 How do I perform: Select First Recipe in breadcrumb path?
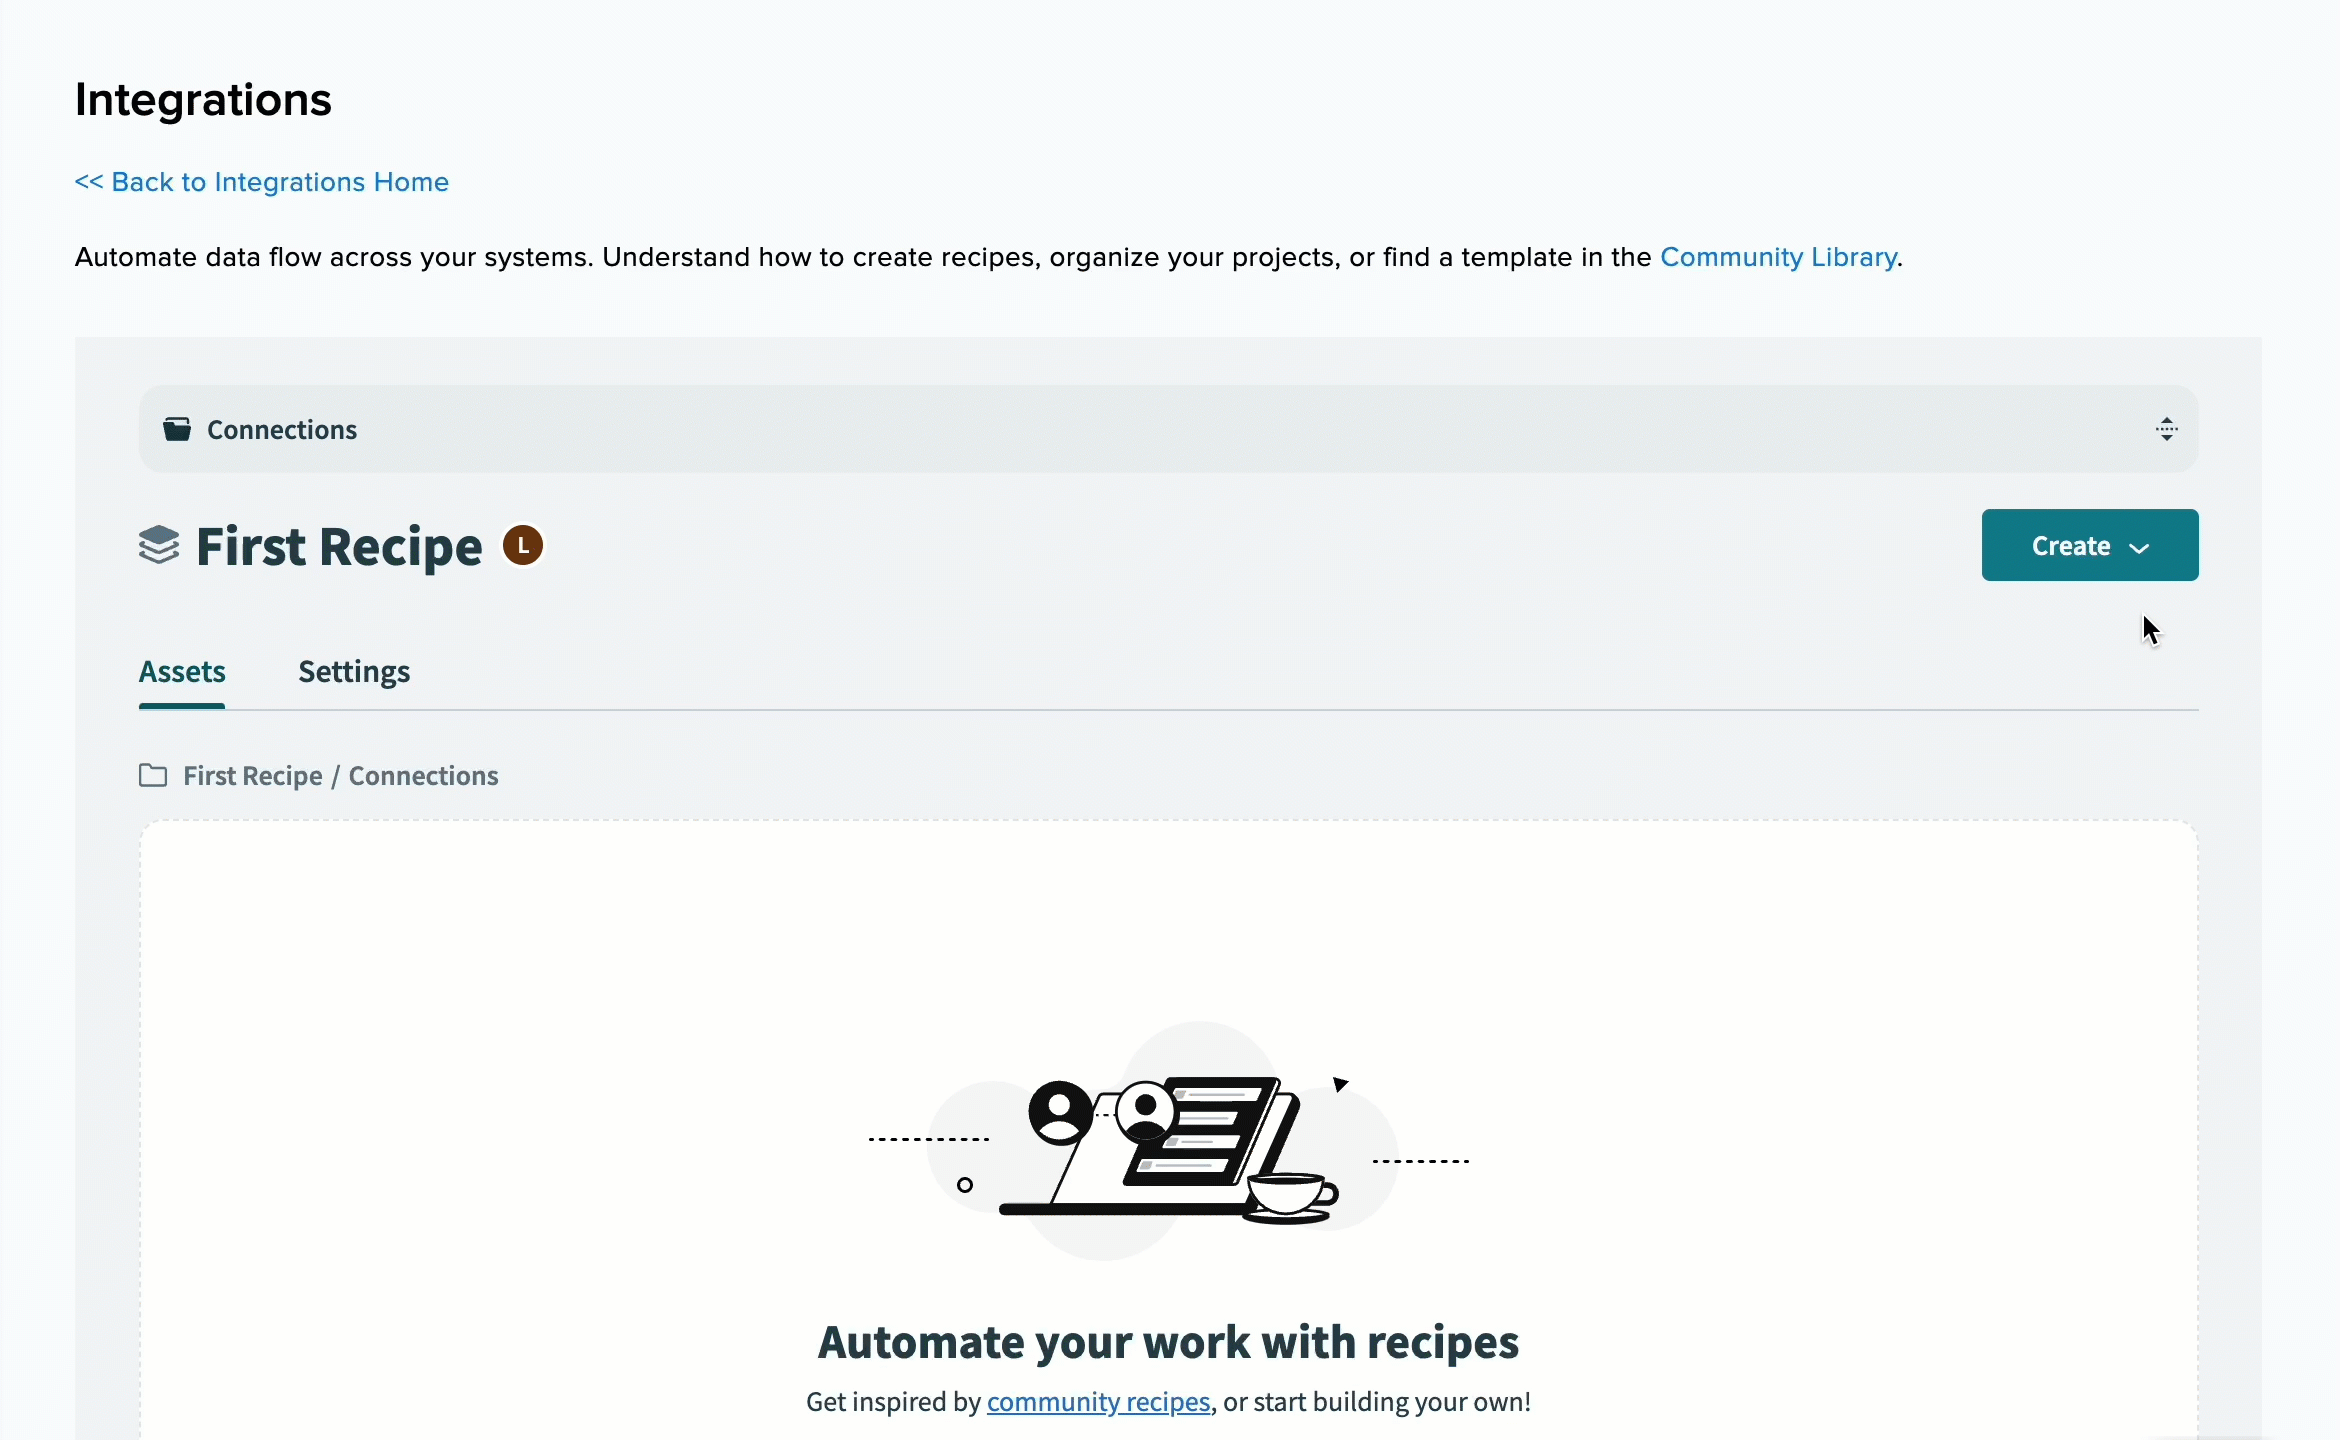[253, 776]
